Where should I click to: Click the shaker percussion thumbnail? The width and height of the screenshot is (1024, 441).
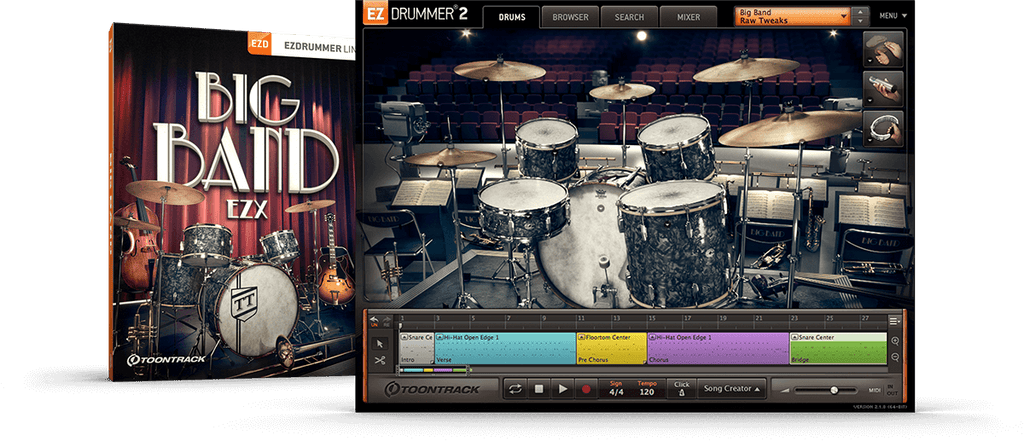pyautogui.click(x=883, y=89)
